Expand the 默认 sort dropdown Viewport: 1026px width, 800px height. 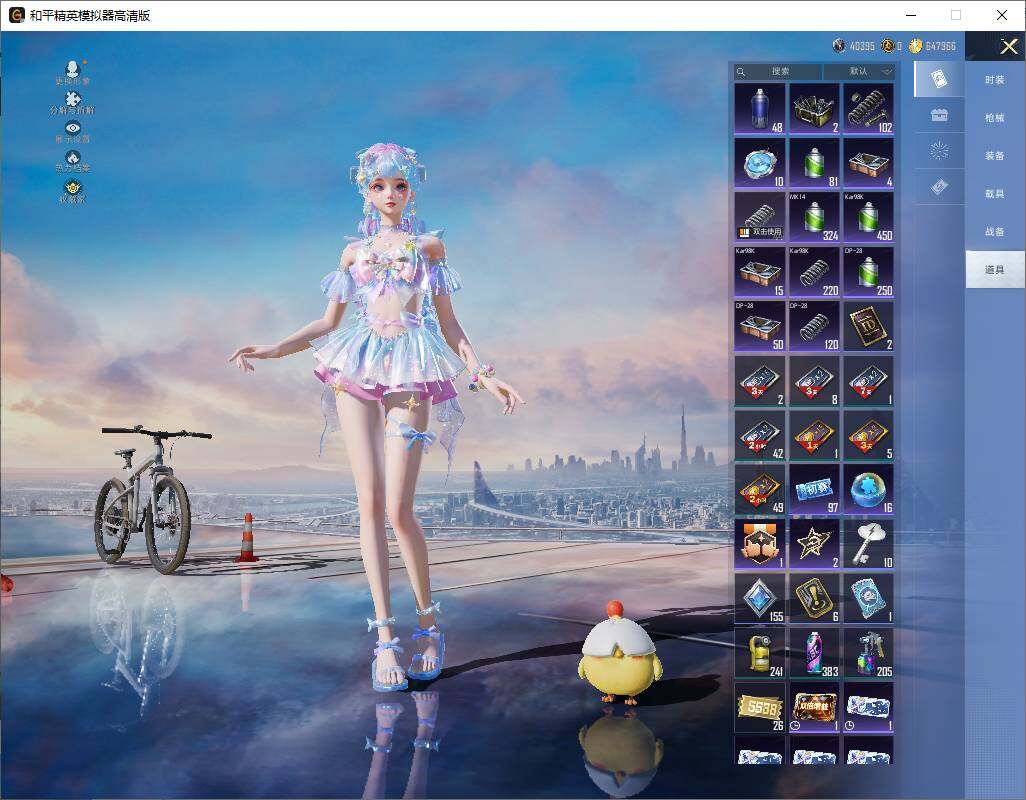coord(859,71)
